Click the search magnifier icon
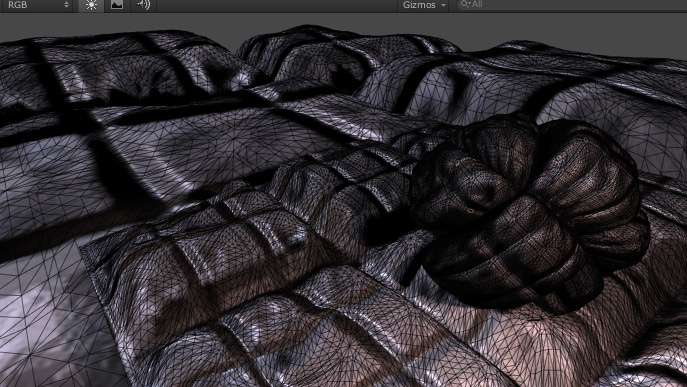The height and width of the screenshot is (387, 687). (465, 4)
